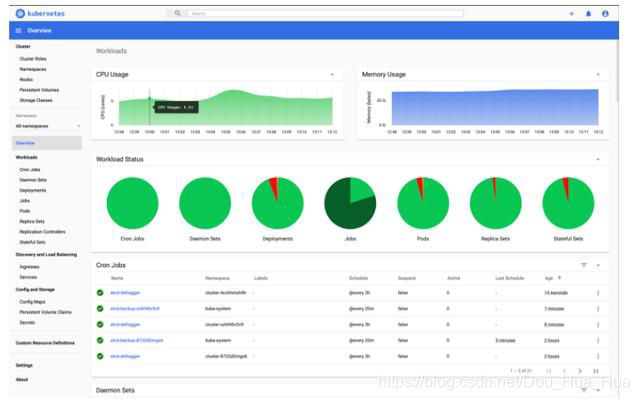Image resolution: width=640 pixels, height=400 pixels.
Task: Open Cluster Roles in sidebar
Action: 33,59
